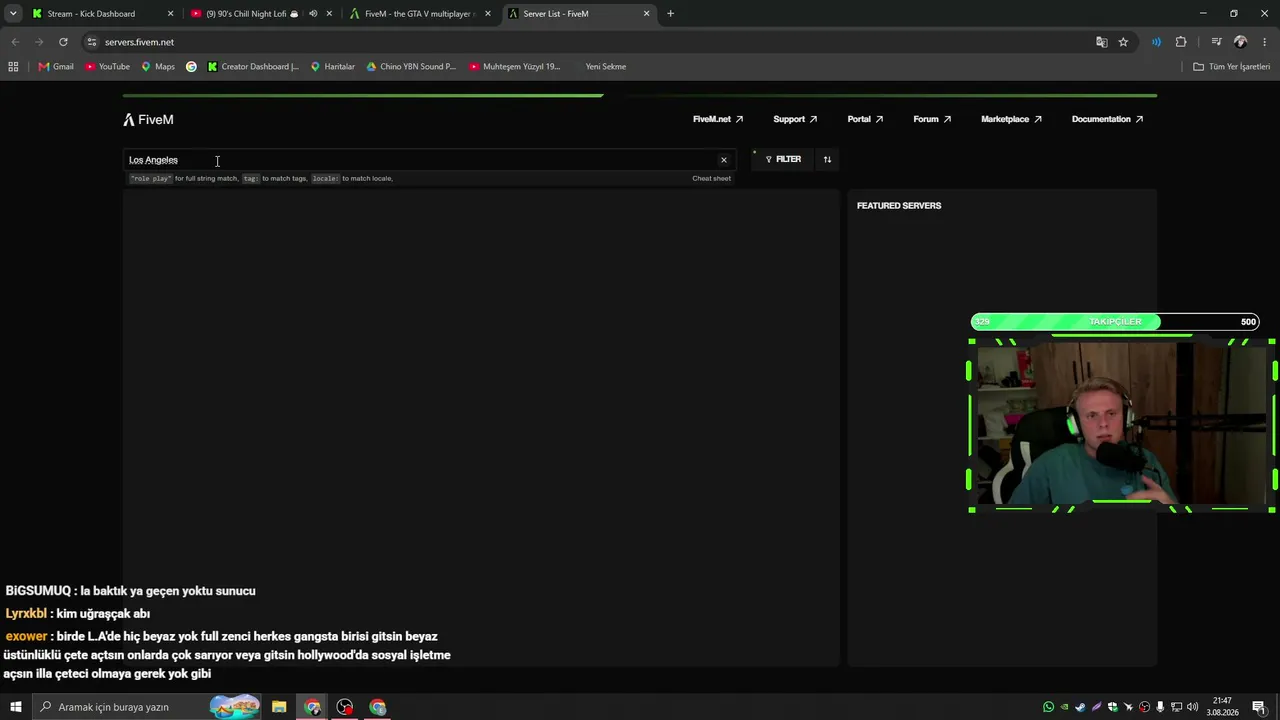Open WhatsApp from the system tray
This screenshot has width=1280, height=720.
1048,707
